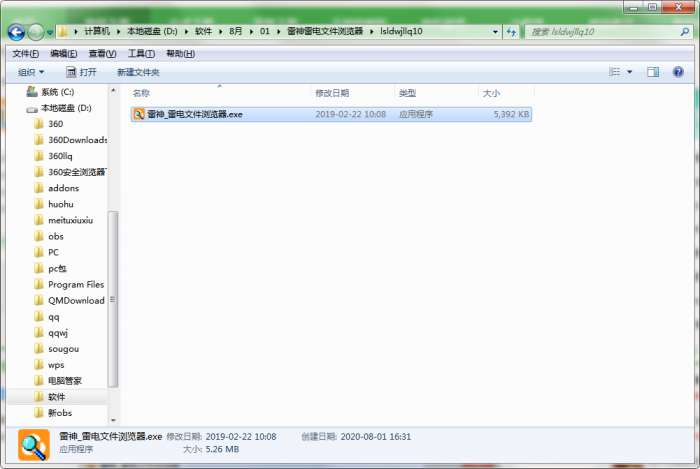The width and height of the screenshot is (700, 469).
Task: Click the Back navigation arrow
Action: 17,32
